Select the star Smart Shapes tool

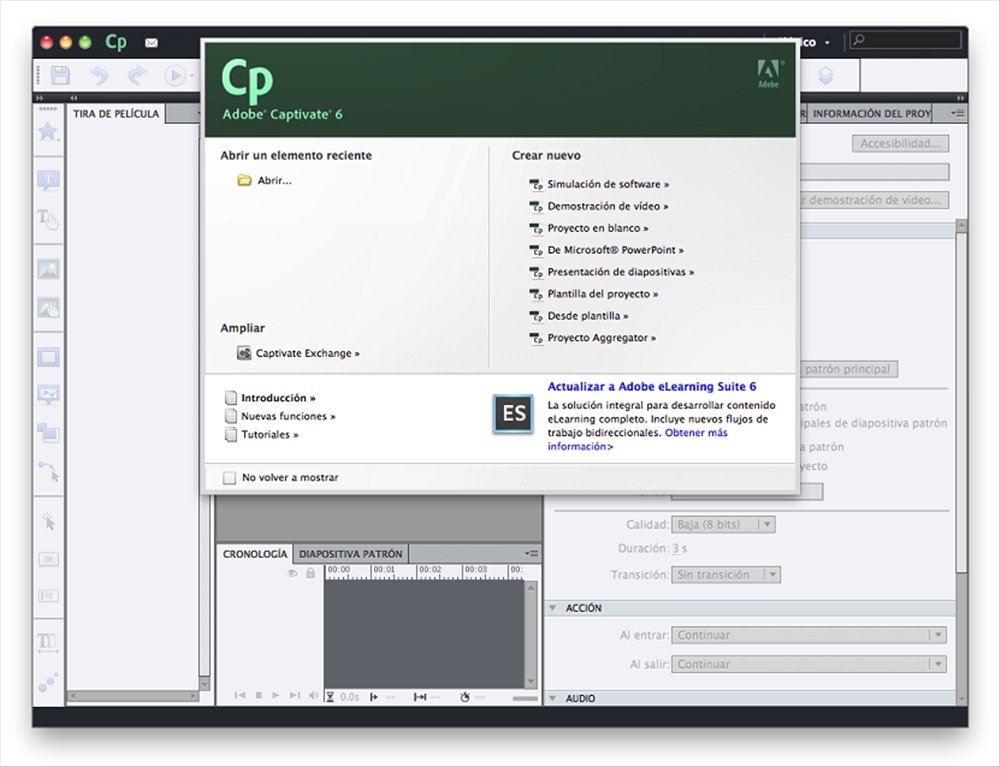pos(48,131)
